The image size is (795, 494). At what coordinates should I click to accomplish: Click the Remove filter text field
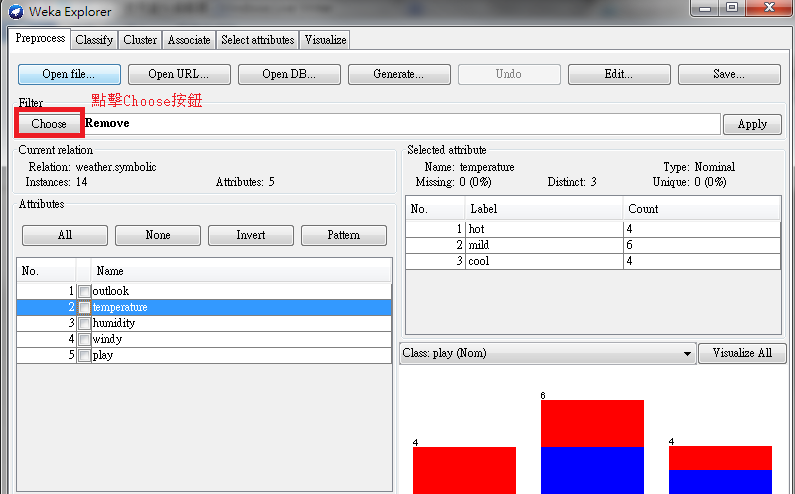pyautogui.click(x=402, y=124)
